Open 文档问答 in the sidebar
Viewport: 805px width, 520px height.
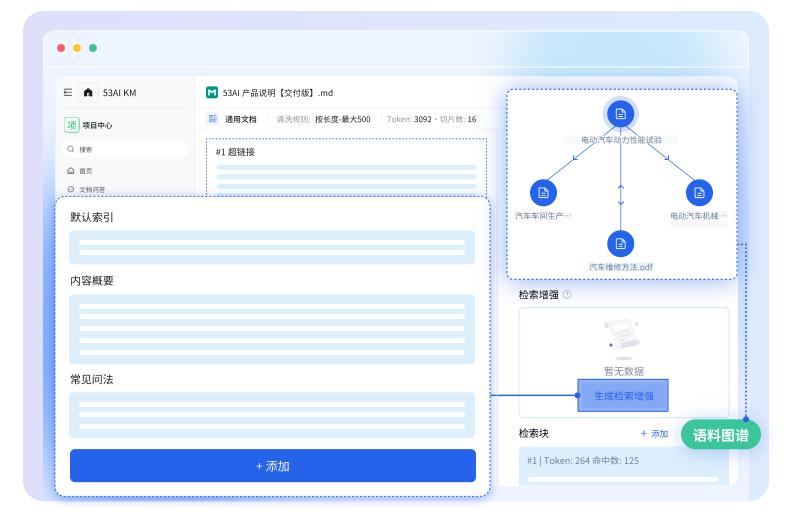pyautogui.click(x=92, y=189)
